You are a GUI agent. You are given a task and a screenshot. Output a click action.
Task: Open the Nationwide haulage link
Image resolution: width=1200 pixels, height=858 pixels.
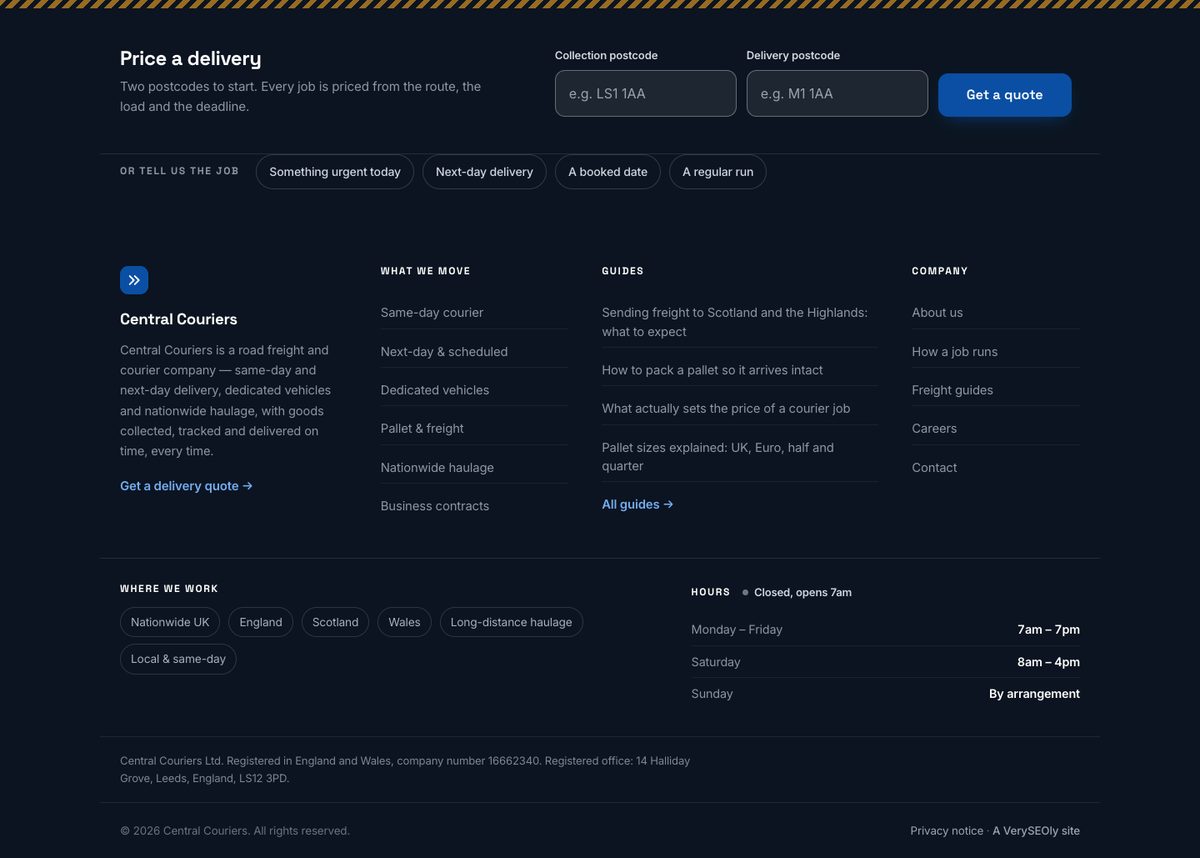point(437,467)
